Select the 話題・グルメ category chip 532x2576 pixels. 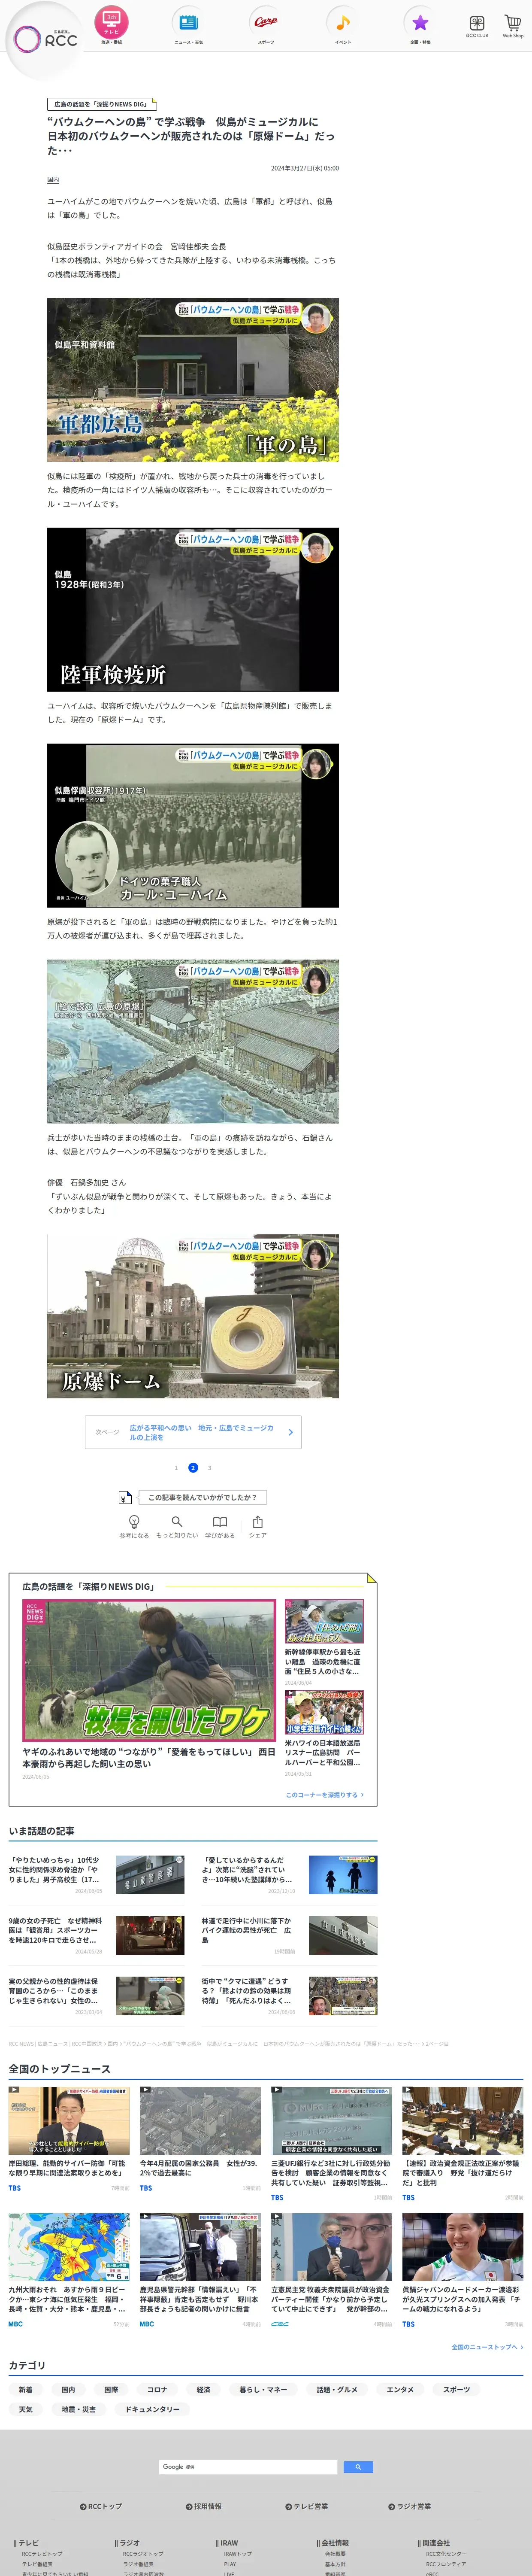337,2389
